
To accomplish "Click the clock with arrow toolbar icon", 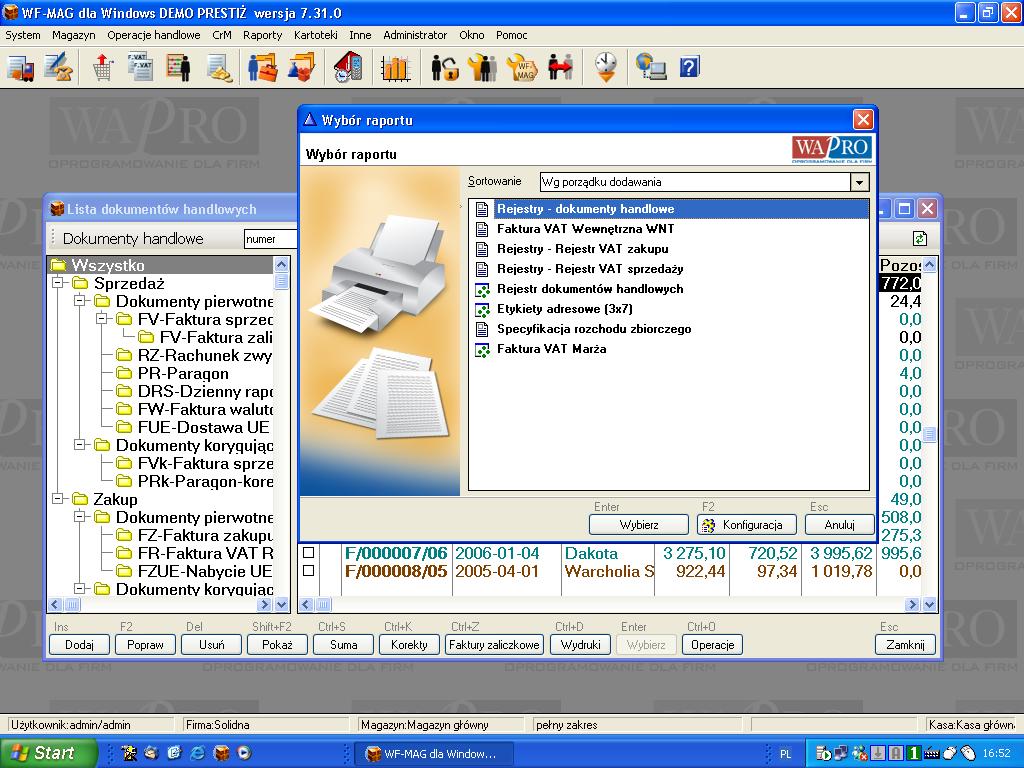I will click(605, 67).
